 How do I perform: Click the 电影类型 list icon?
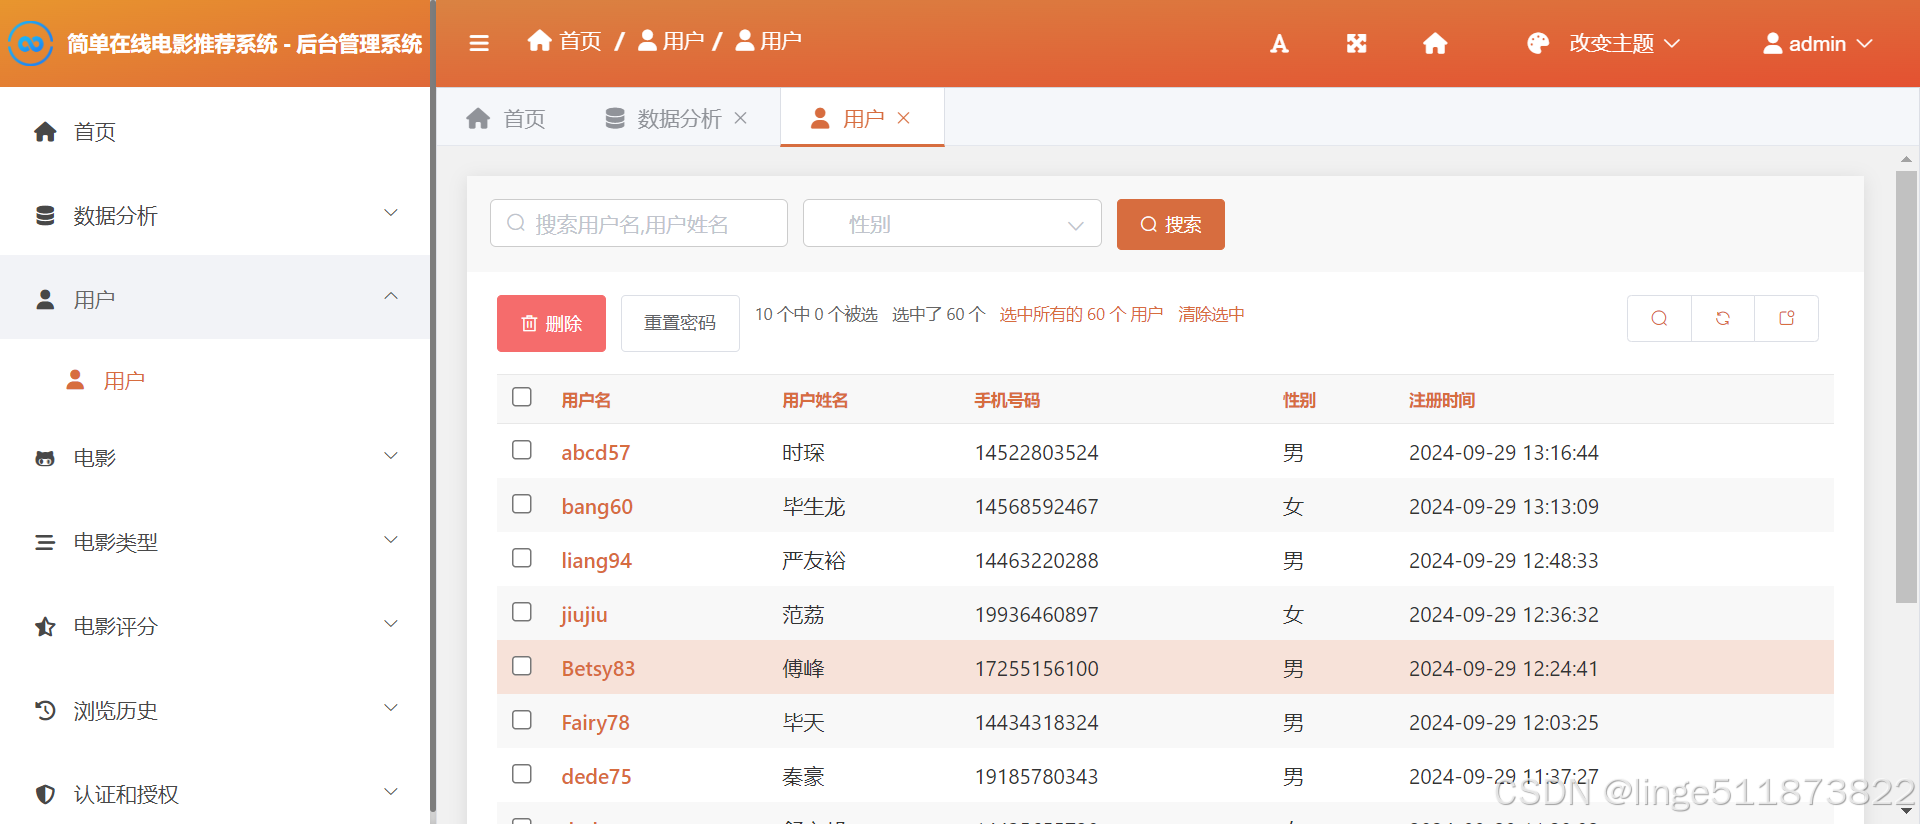tap(45, 543)
